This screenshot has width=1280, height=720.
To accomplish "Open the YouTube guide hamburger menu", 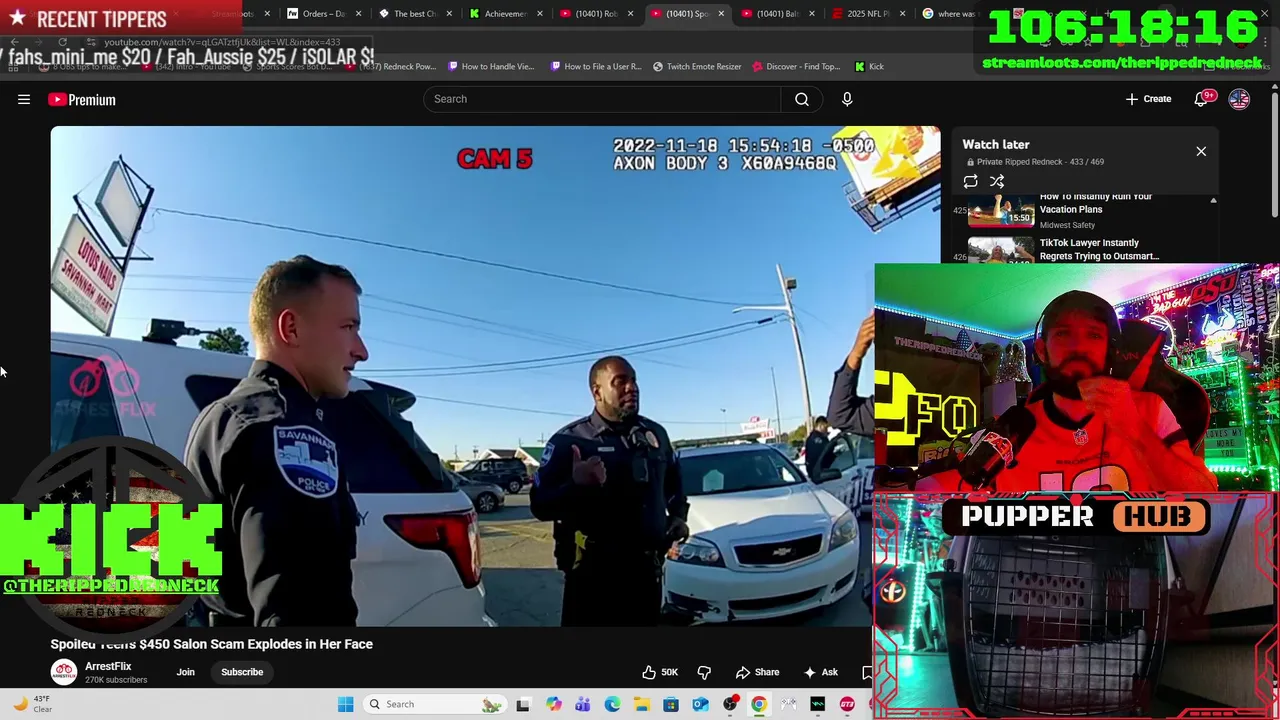I will (x=24, y=99).
